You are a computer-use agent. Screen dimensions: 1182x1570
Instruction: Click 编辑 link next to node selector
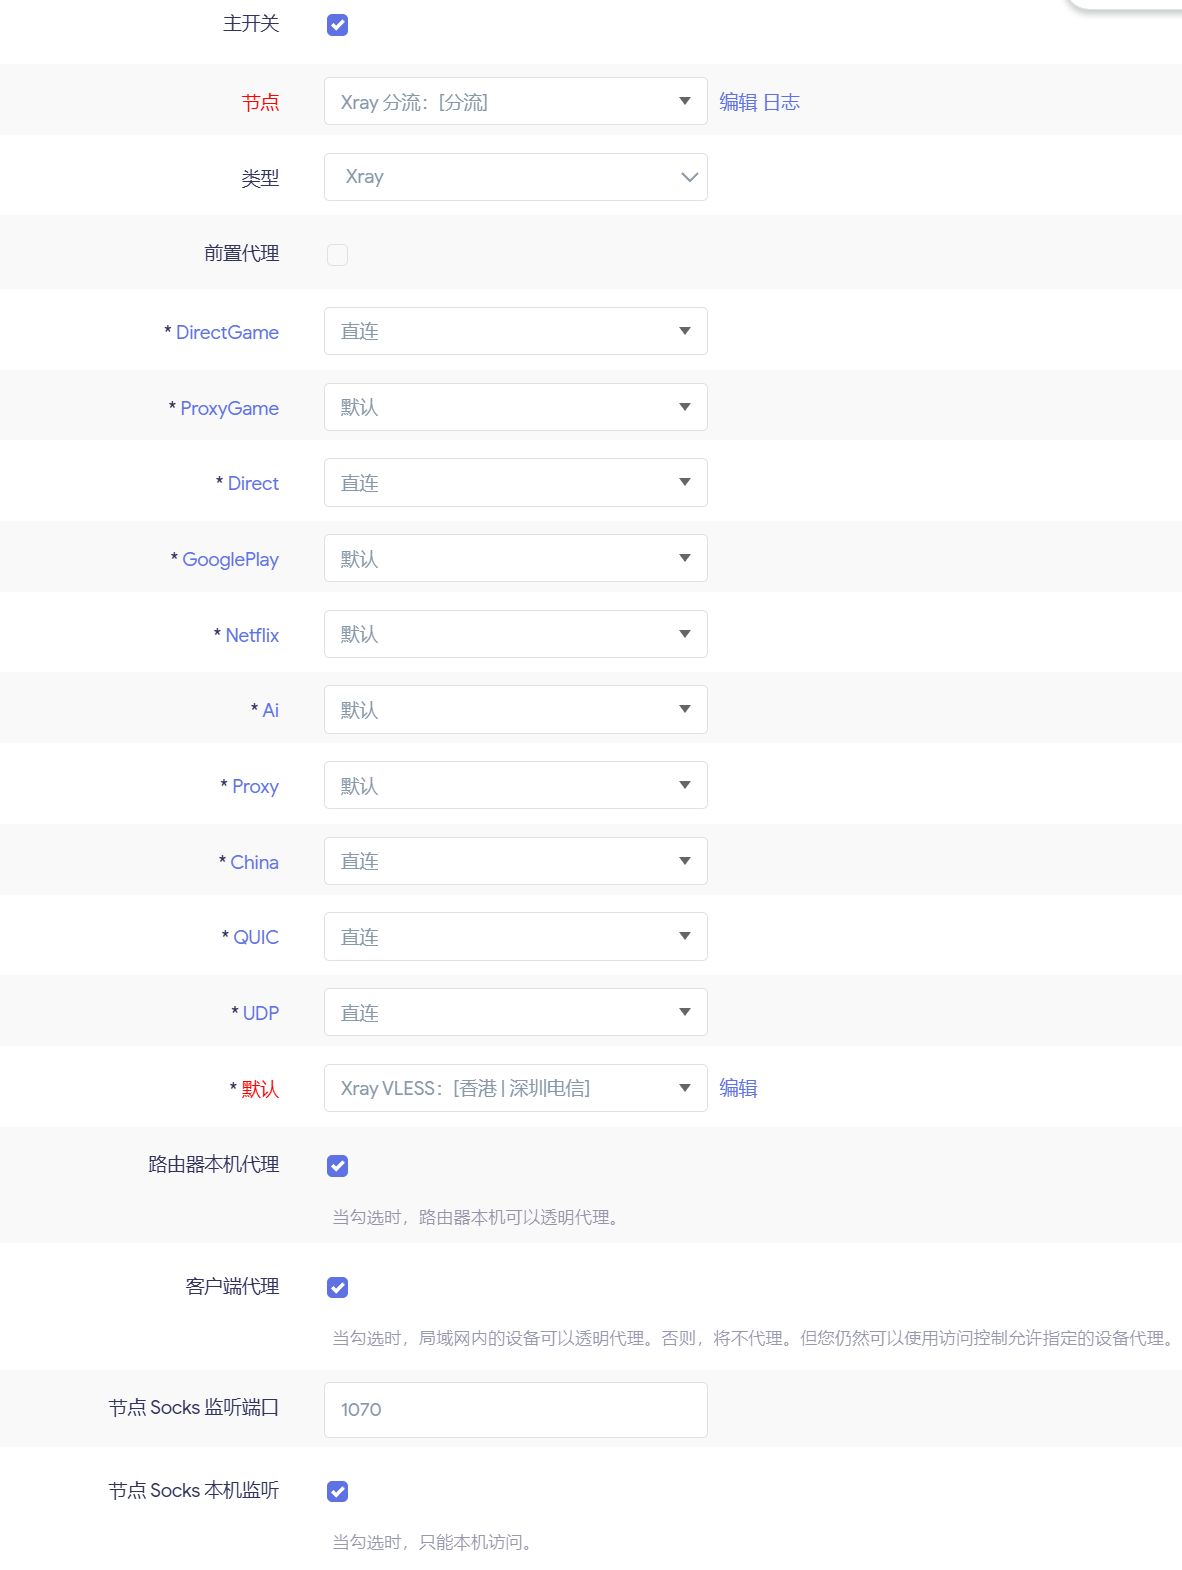738,102
